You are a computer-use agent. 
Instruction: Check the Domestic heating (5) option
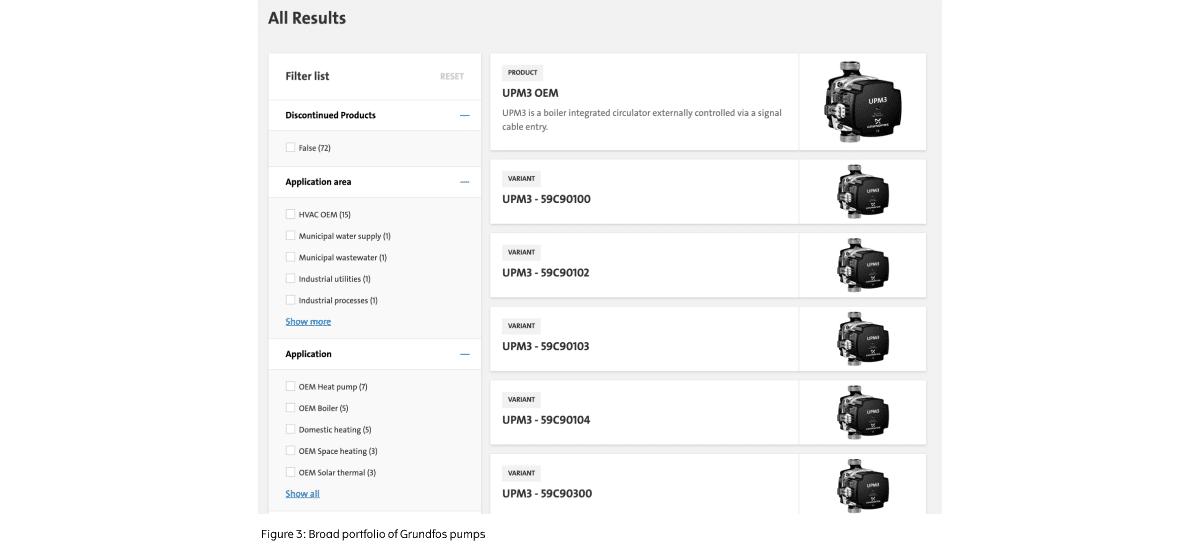[x=291, y=430]
